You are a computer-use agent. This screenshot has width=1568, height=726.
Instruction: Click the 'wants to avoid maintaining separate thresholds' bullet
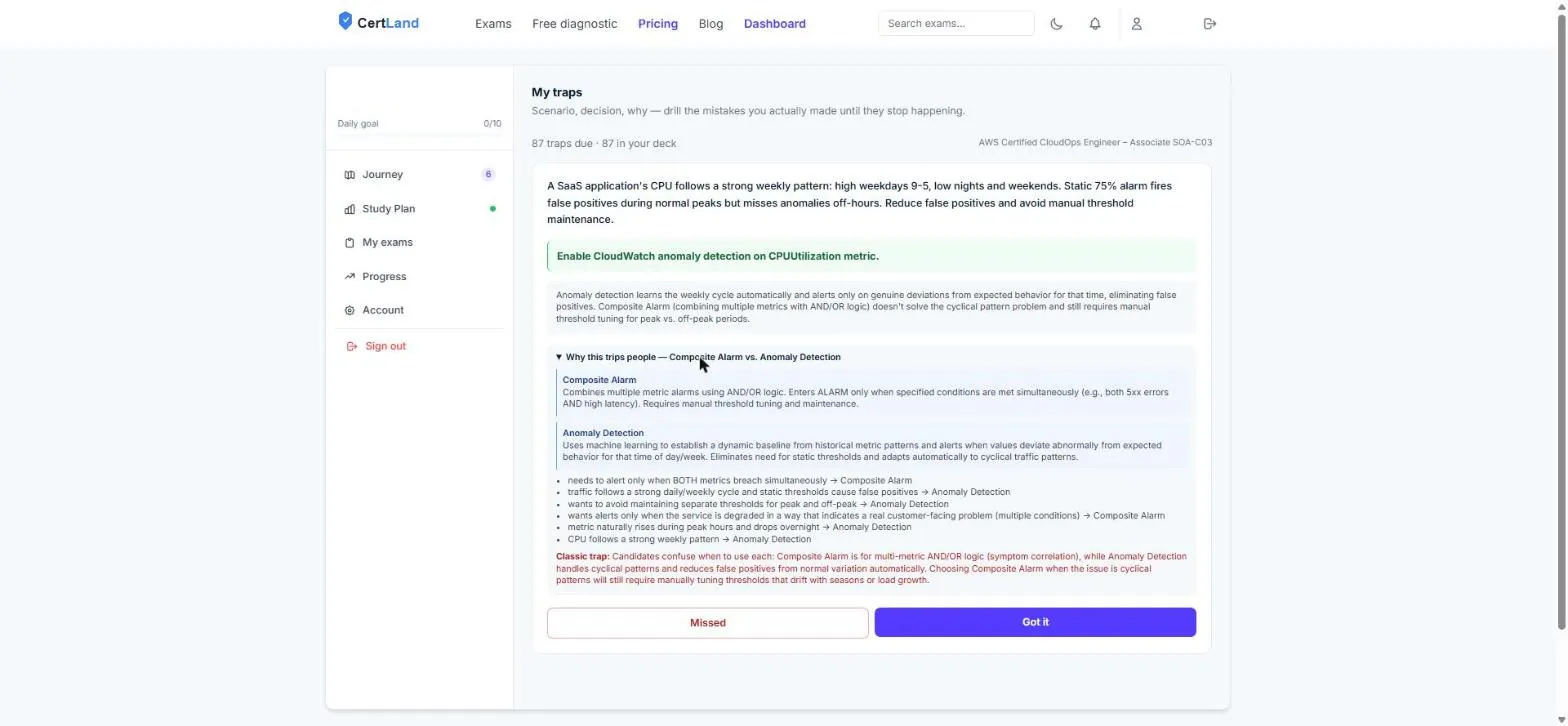(758, 505)
